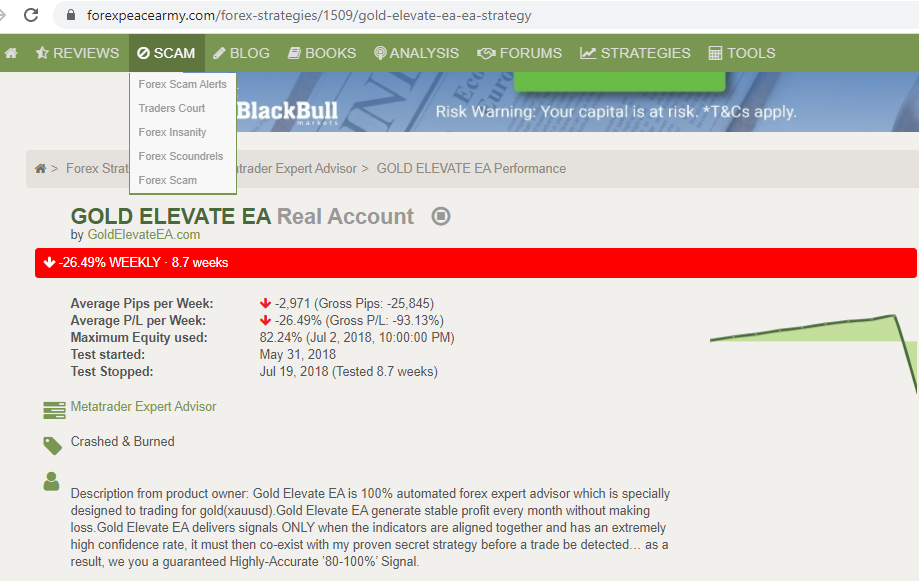Open the BLOG section
Image resolution: width=919 pixels, height=581 pixels.
pos(241,53)
